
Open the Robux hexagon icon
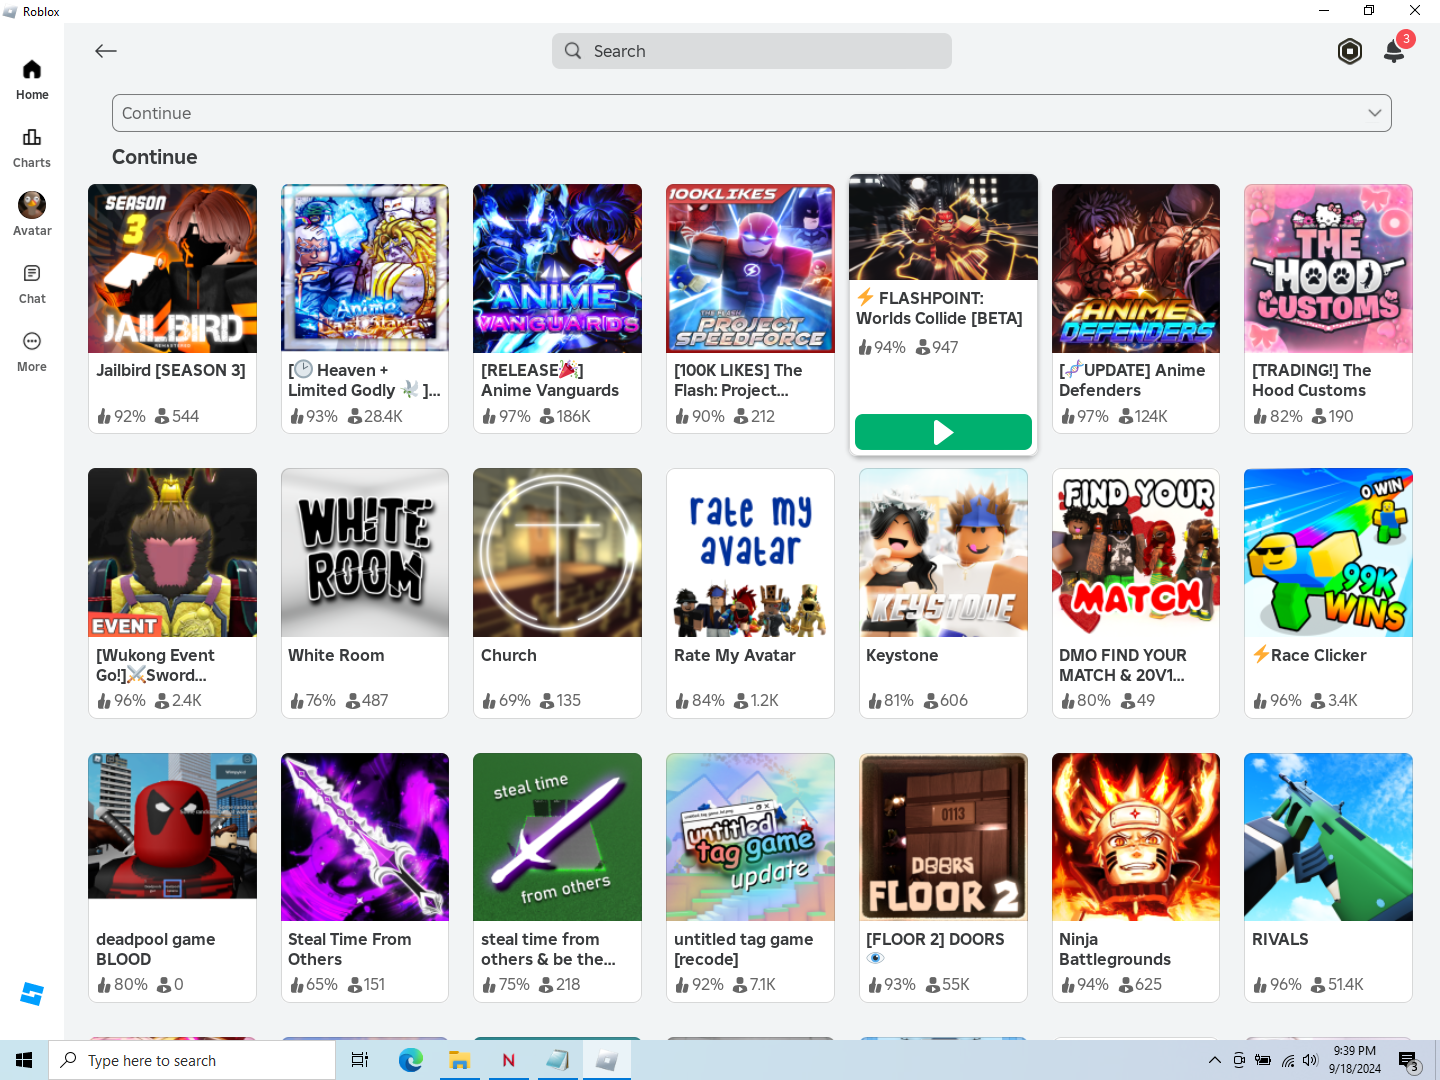pos(1350,51)
